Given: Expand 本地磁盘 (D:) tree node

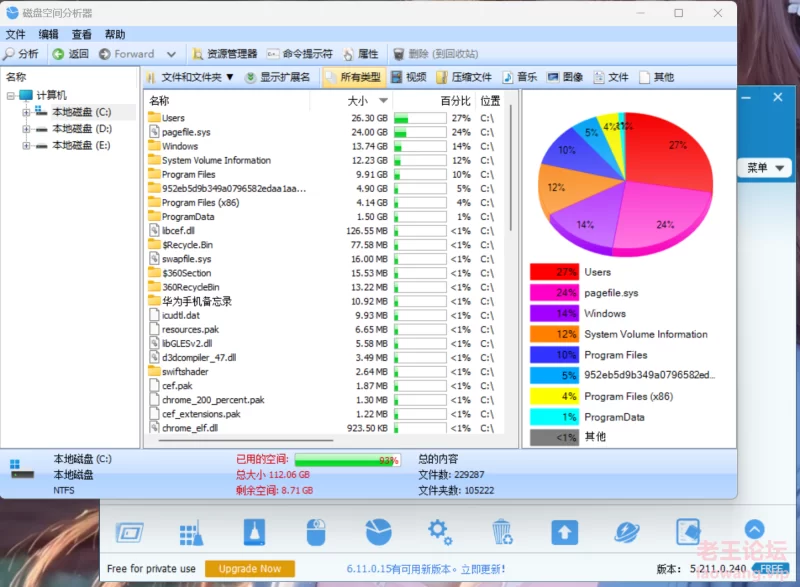Looking at the screenshot, I should coord(26,129).
